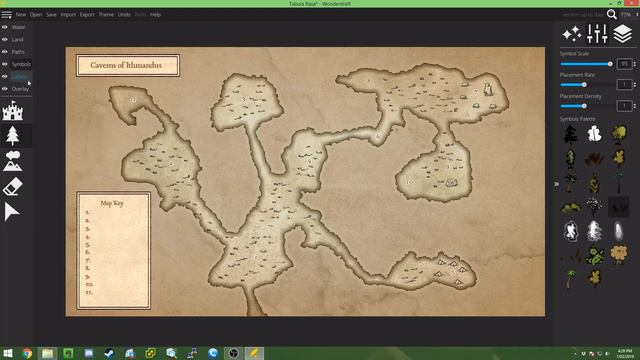Open the New menu item
Image resolution: width=640 pixels, height=360 pixels.
(x=21, y=15)
